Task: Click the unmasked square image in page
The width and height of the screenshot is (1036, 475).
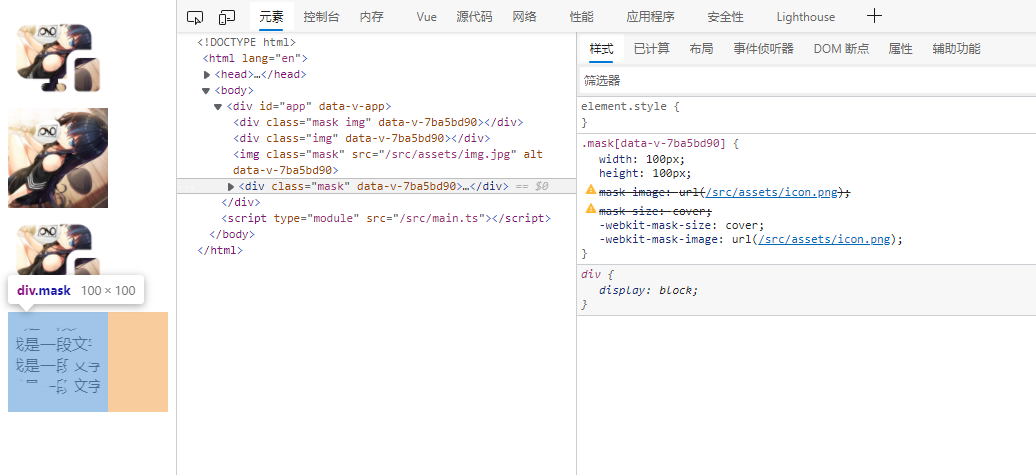Action: pos(58,158)
